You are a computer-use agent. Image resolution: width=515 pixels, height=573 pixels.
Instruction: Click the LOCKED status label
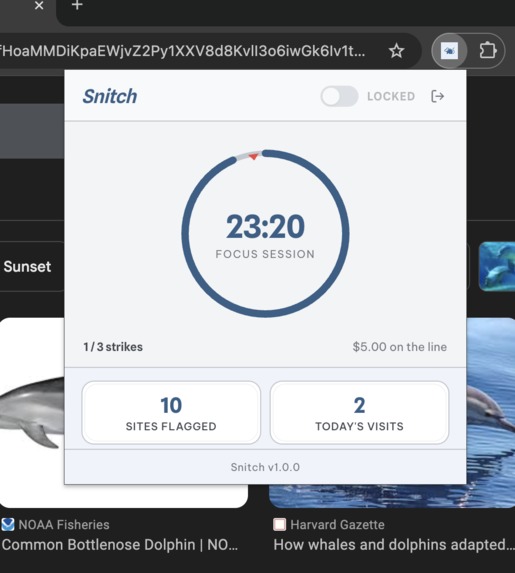(x=391, y=96)
